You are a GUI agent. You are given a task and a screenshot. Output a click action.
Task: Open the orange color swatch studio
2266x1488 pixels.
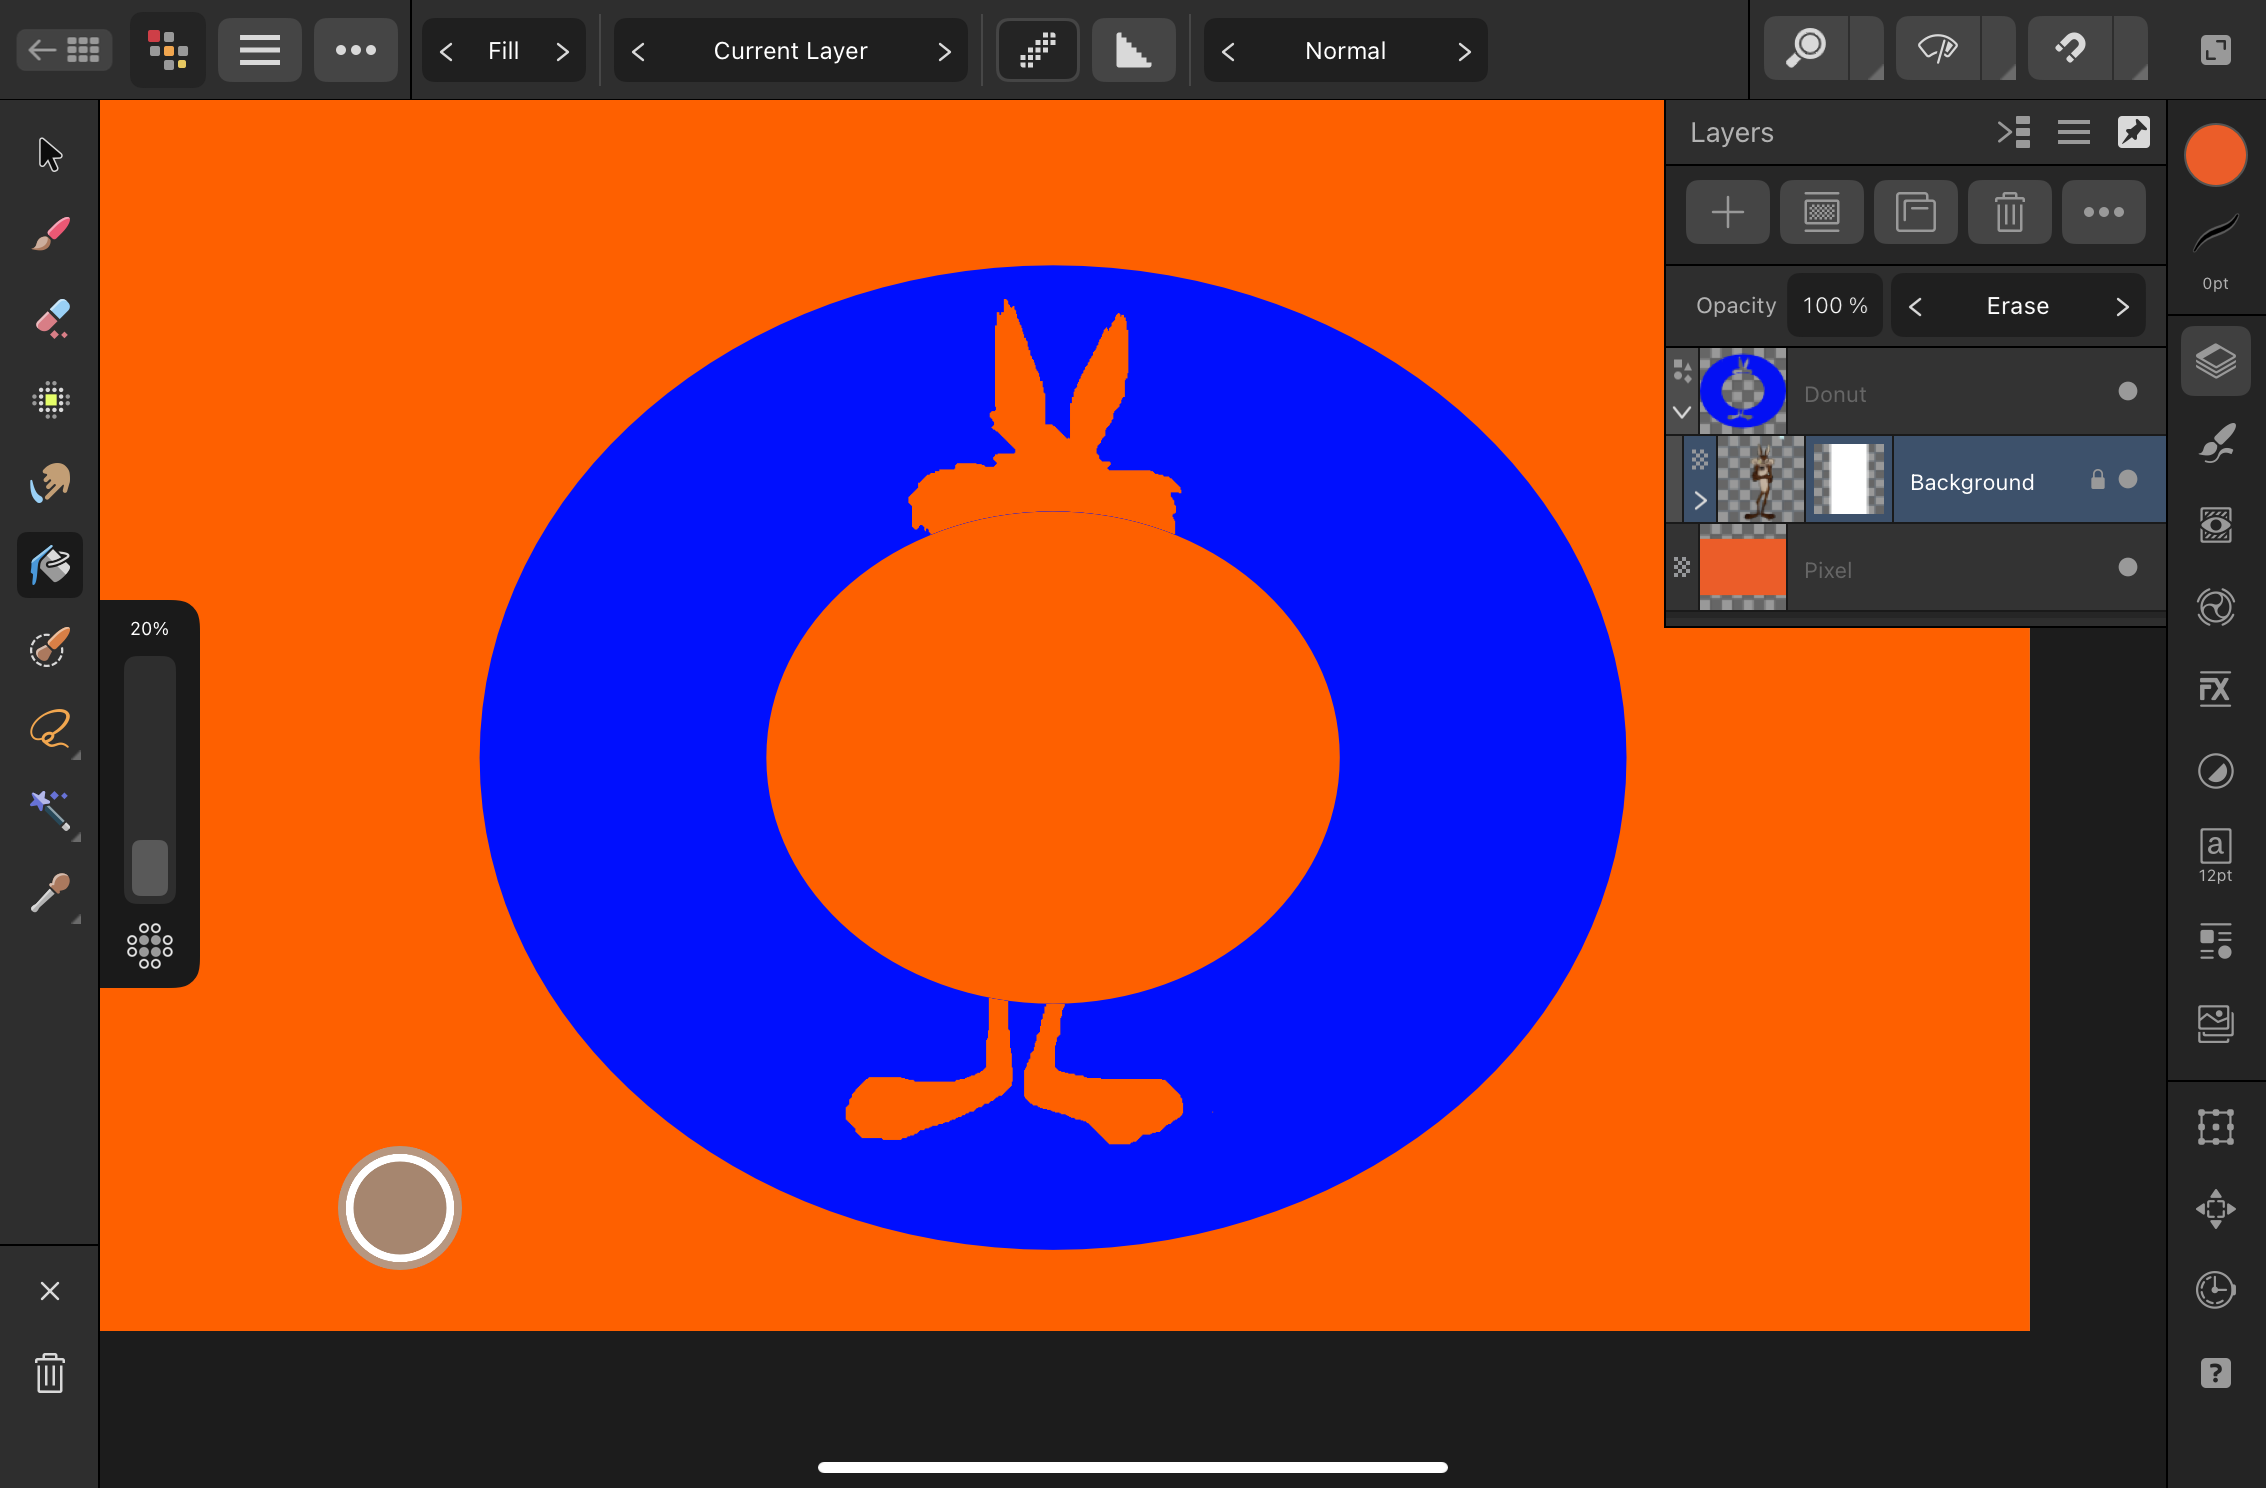point(2216,156)
